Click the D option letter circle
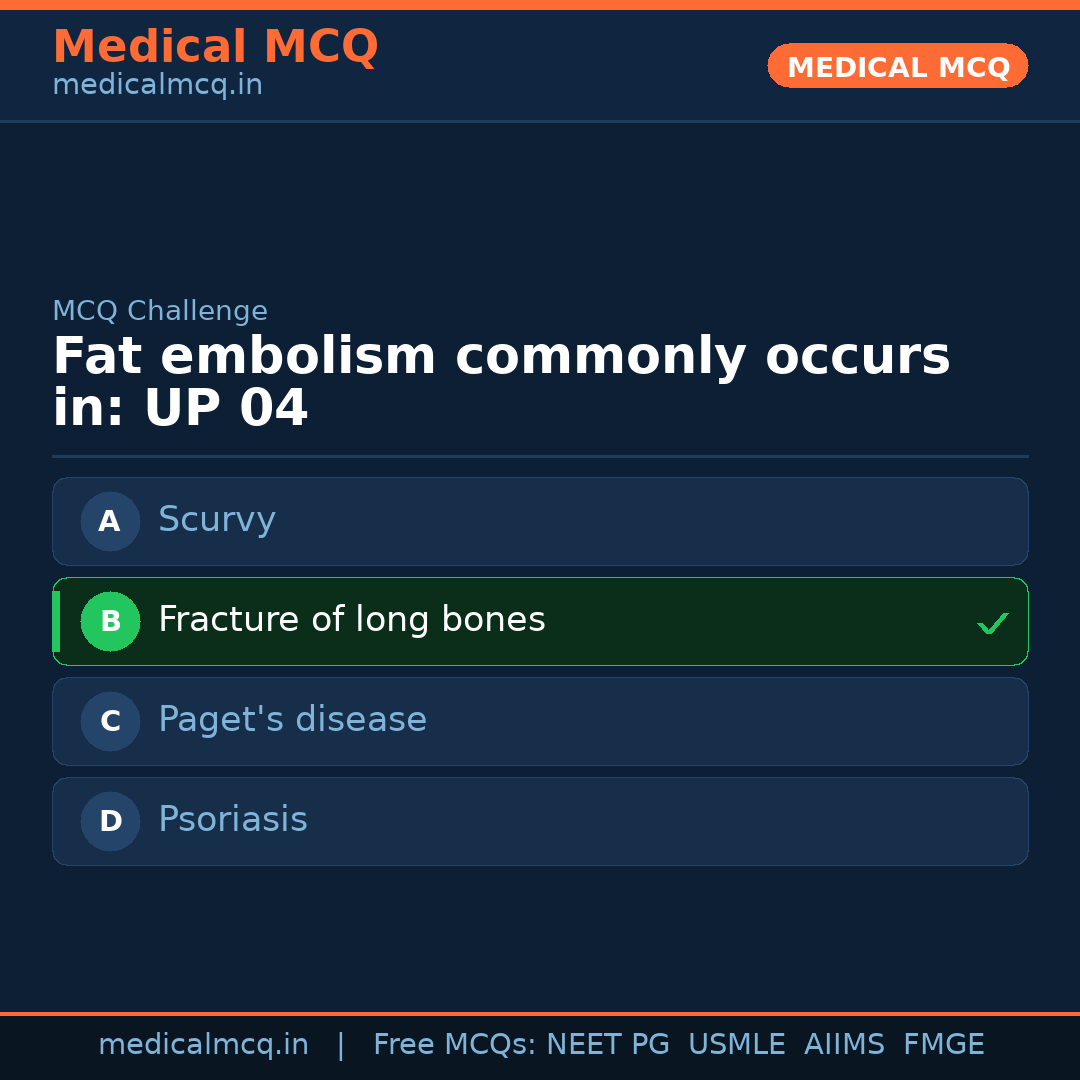 110,821
